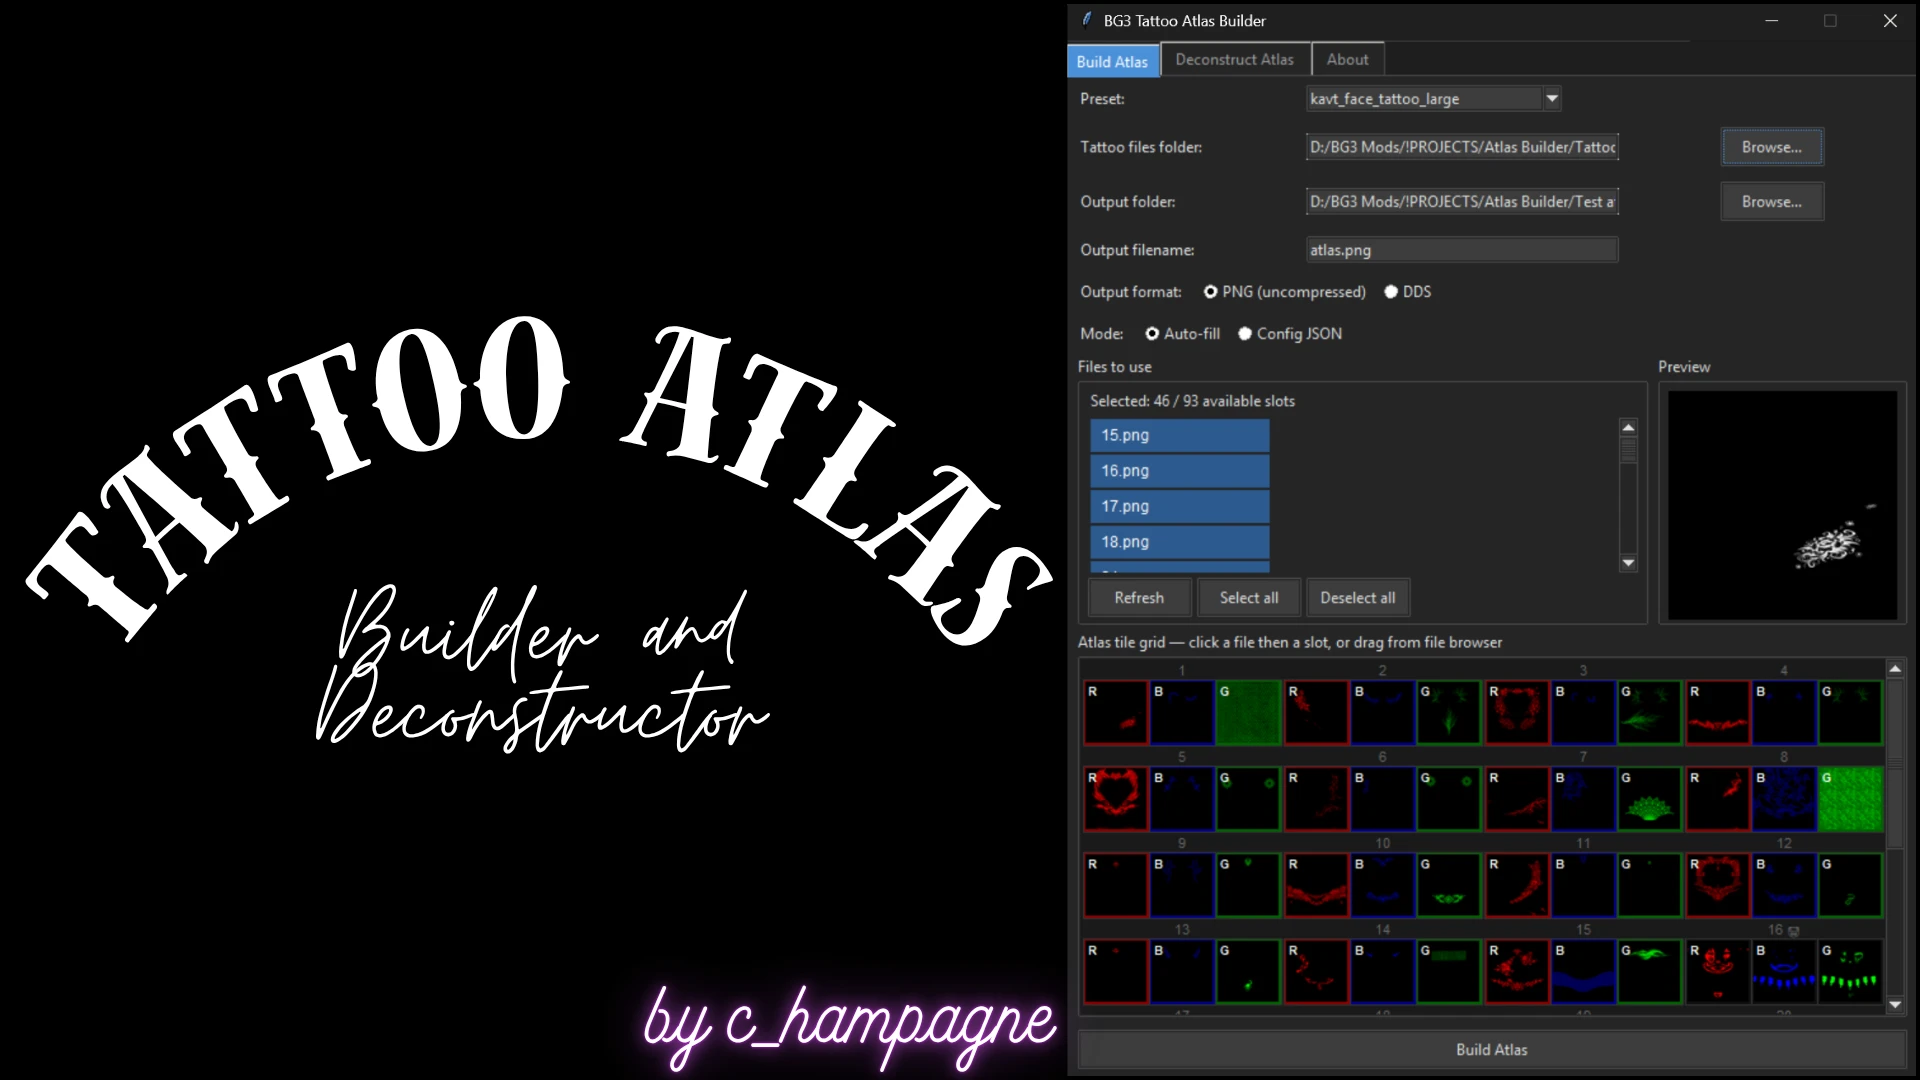The image size is (1920, 1080).
Task: Click the Refresh button
Action: click(x=1140, y=598)
